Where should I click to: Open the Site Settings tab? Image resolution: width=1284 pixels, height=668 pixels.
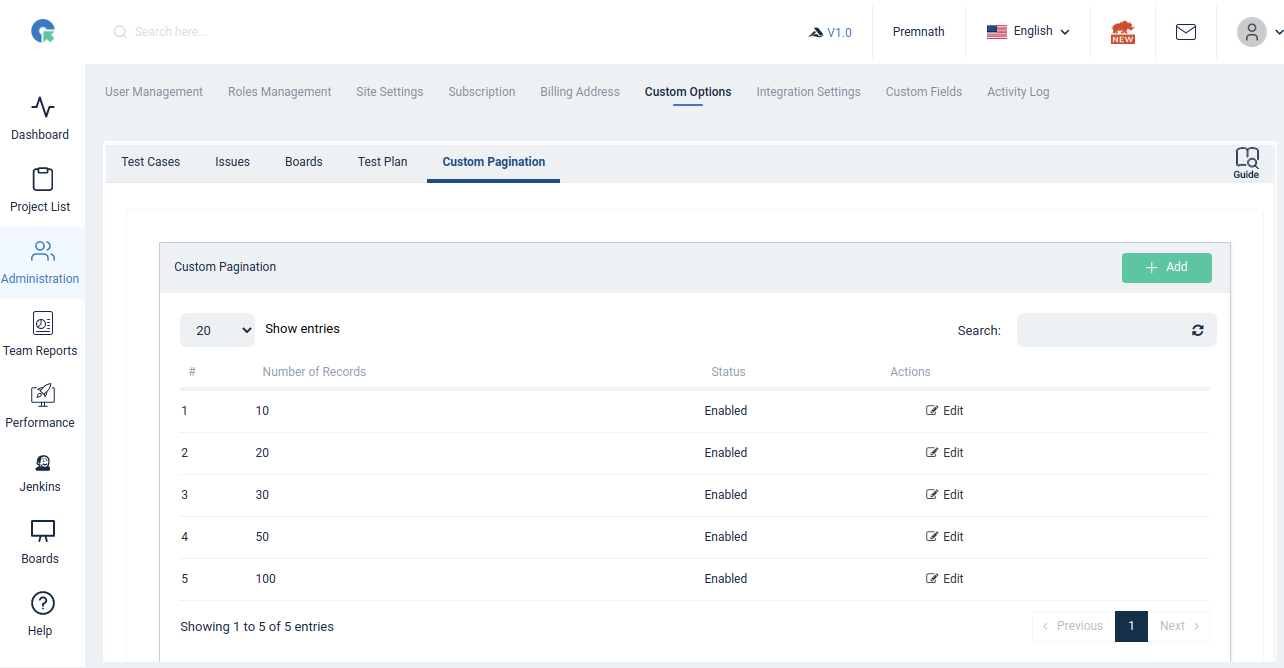click(x=390, y=92)
